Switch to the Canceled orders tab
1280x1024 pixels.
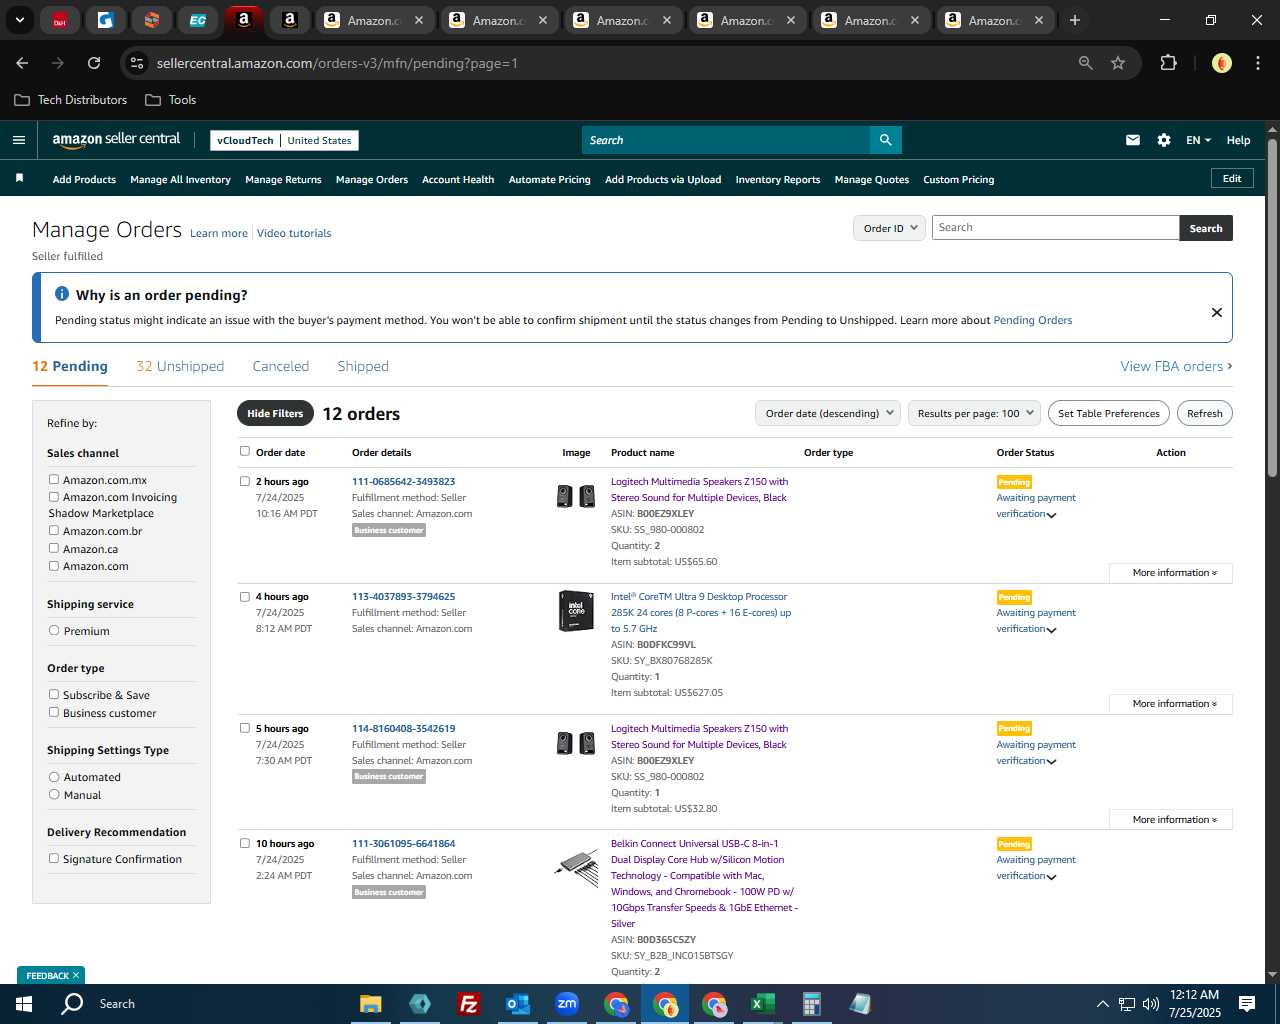pos(281,366)
